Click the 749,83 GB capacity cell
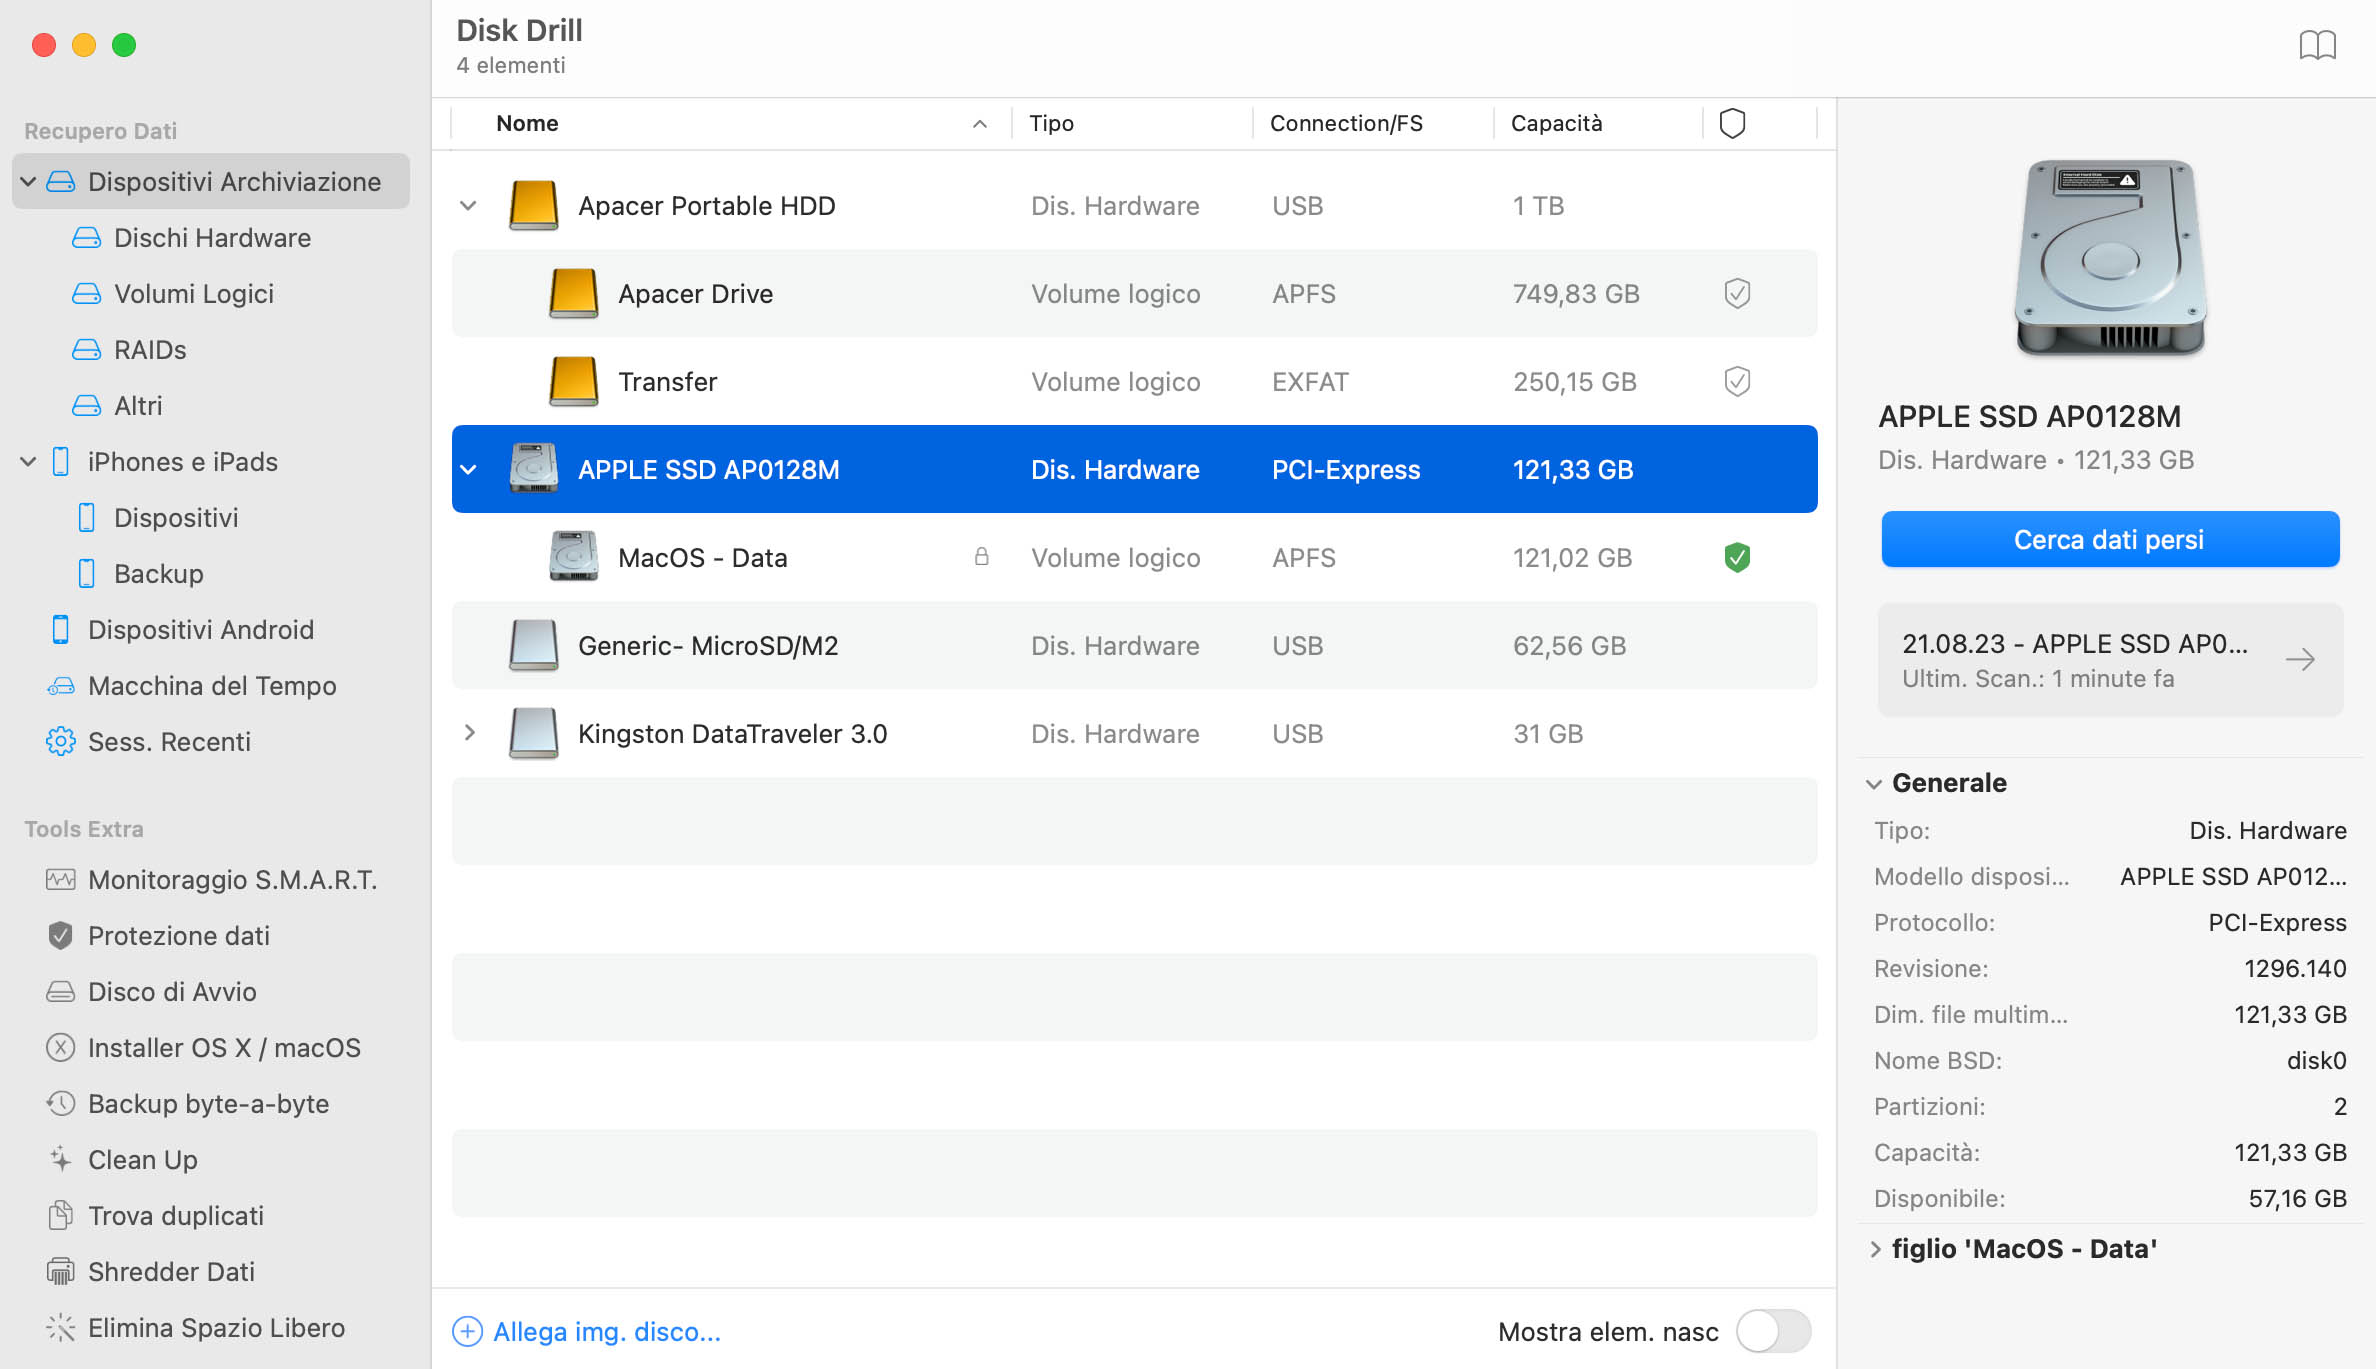 point(1576,293)
